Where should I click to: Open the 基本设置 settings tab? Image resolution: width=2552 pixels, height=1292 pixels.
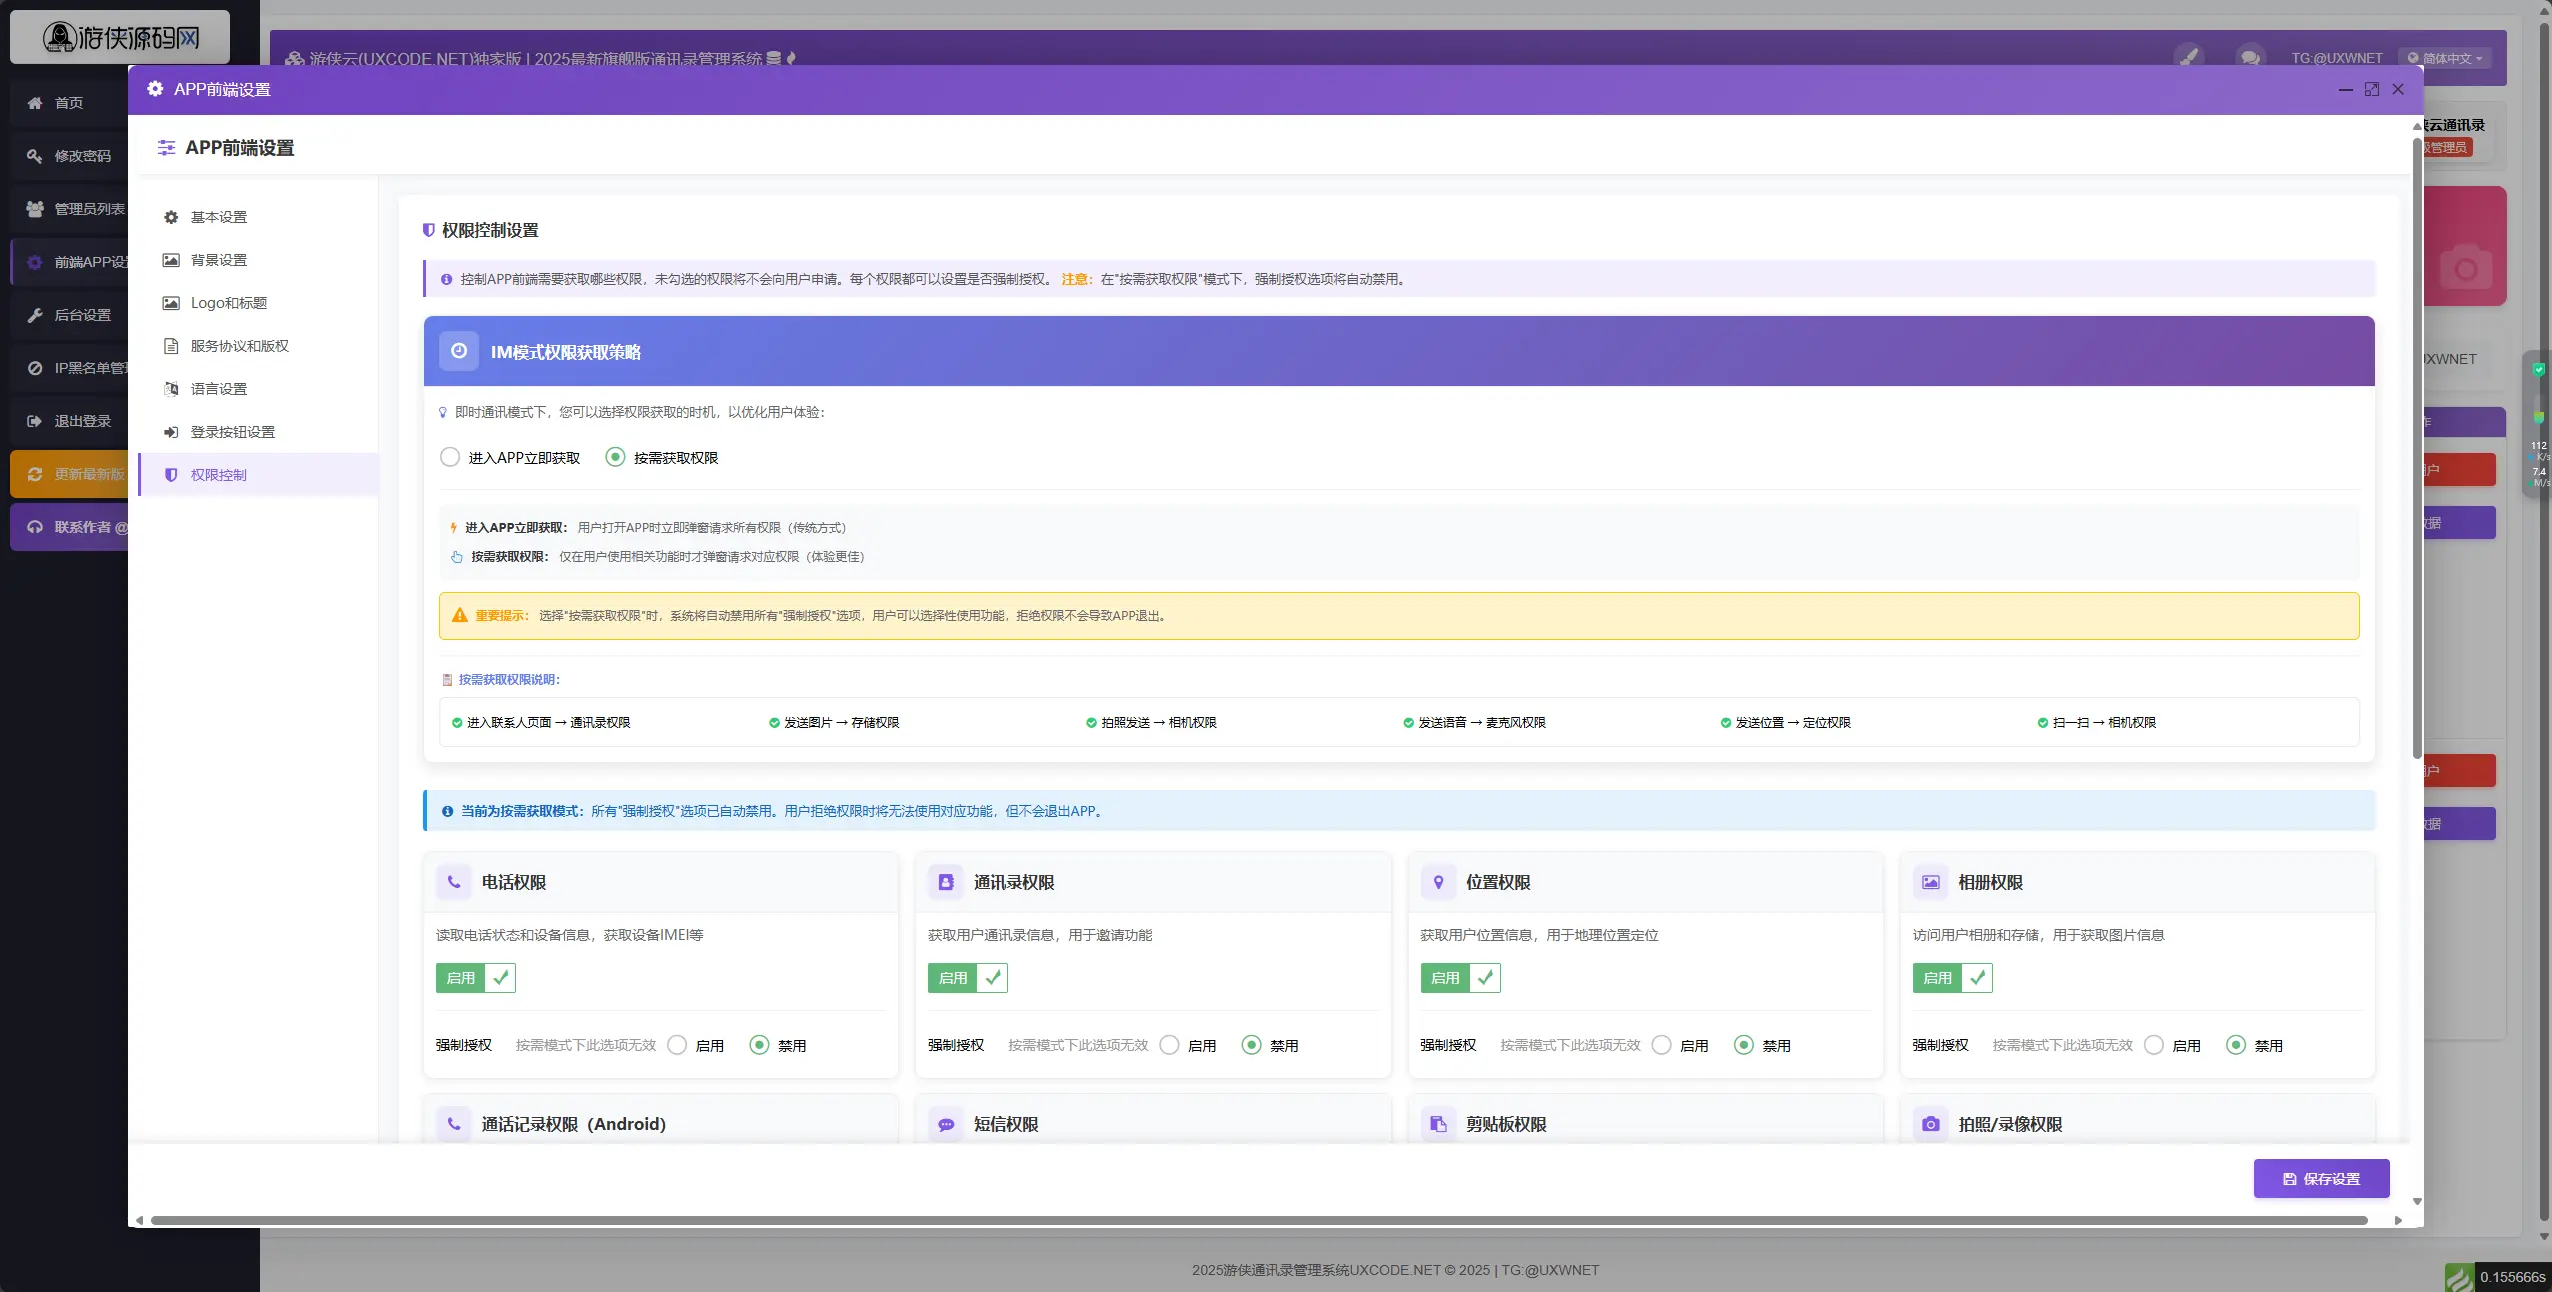218,217
